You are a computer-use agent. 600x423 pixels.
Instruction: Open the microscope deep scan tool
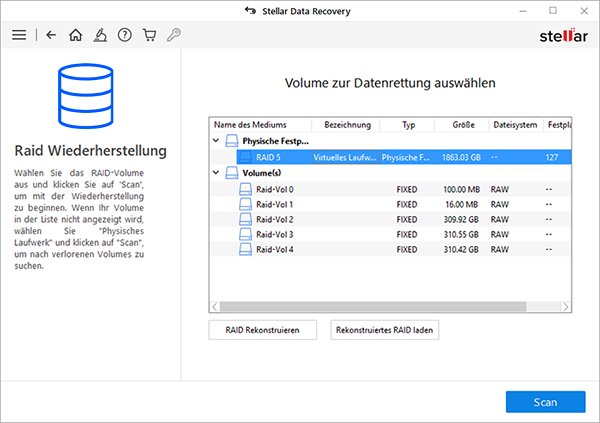100,35
